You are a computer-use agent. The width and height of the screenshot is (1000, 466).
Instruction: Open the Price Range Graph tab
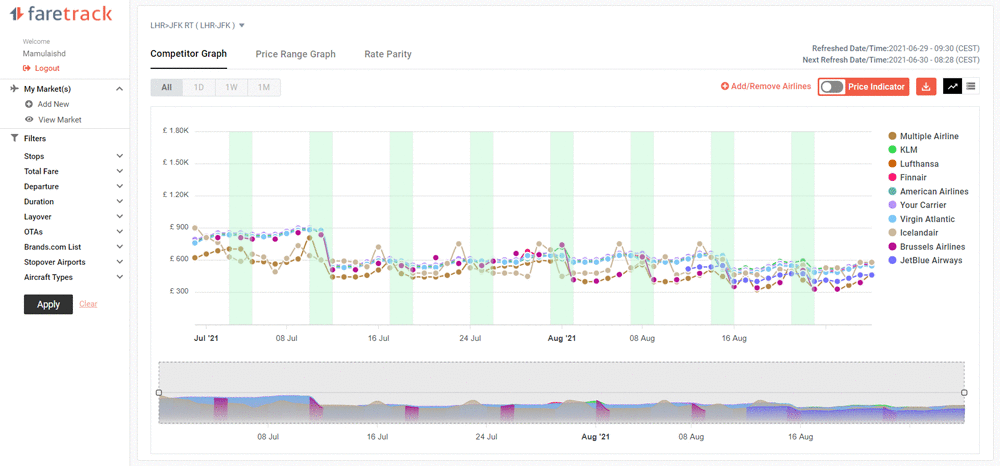coord(295,54)
